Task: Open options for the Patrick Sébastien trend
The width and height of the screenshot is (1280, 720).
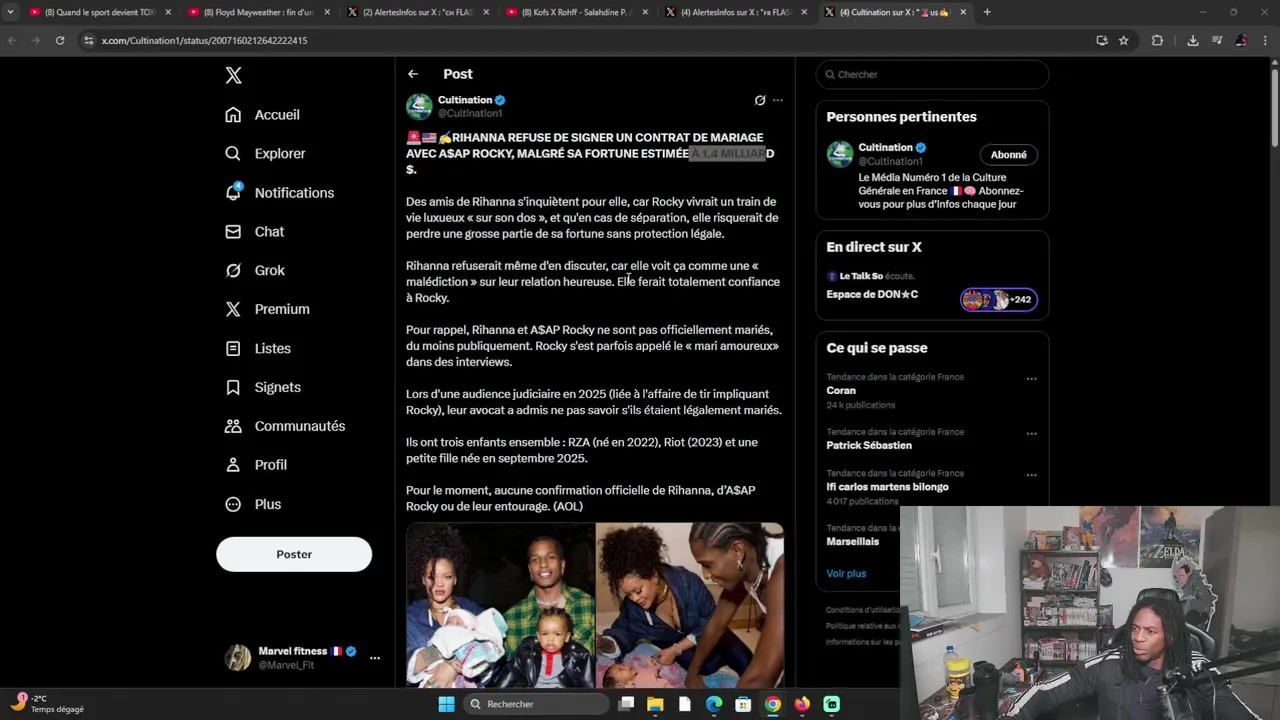Action: pos(1031,434)
